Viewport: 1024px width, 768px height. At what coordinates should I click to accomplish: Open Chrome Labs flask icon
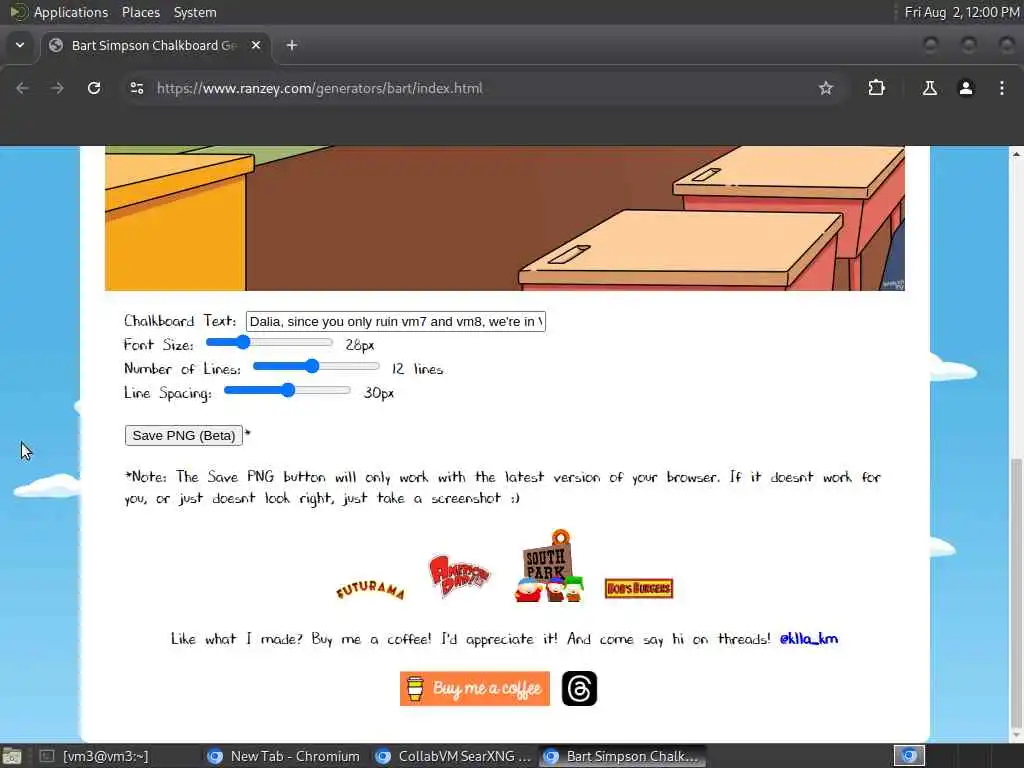pyautogui.click(x=929, y=88)
